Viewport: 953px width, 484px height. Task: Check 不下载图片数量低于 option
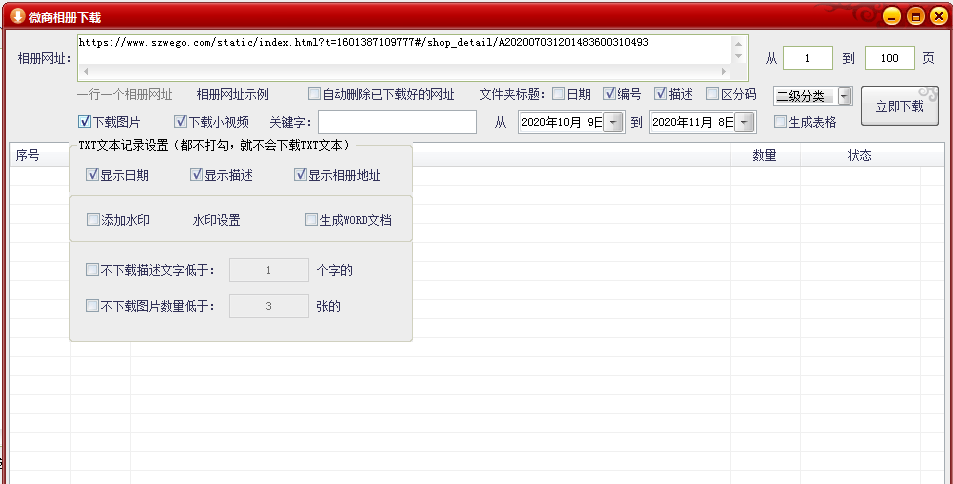pos(93,307)
